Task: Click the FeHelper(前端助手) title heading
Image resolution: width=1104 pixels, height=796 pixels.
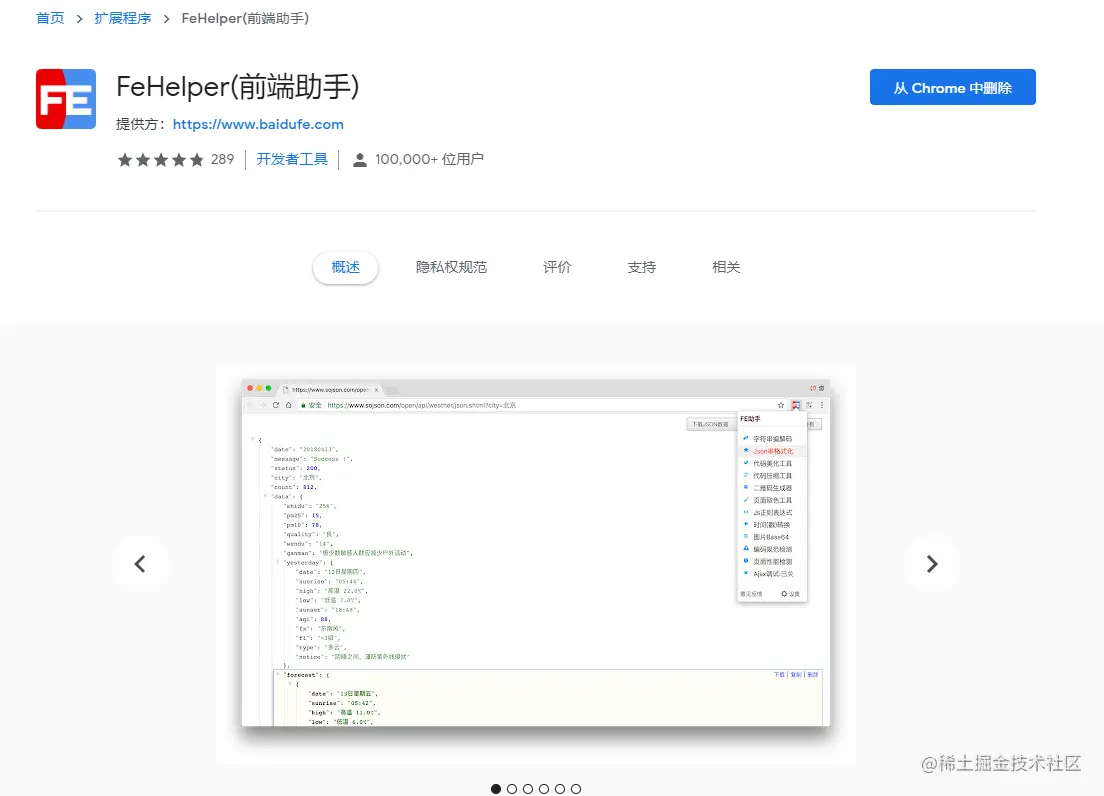Action: pos(238,87)
